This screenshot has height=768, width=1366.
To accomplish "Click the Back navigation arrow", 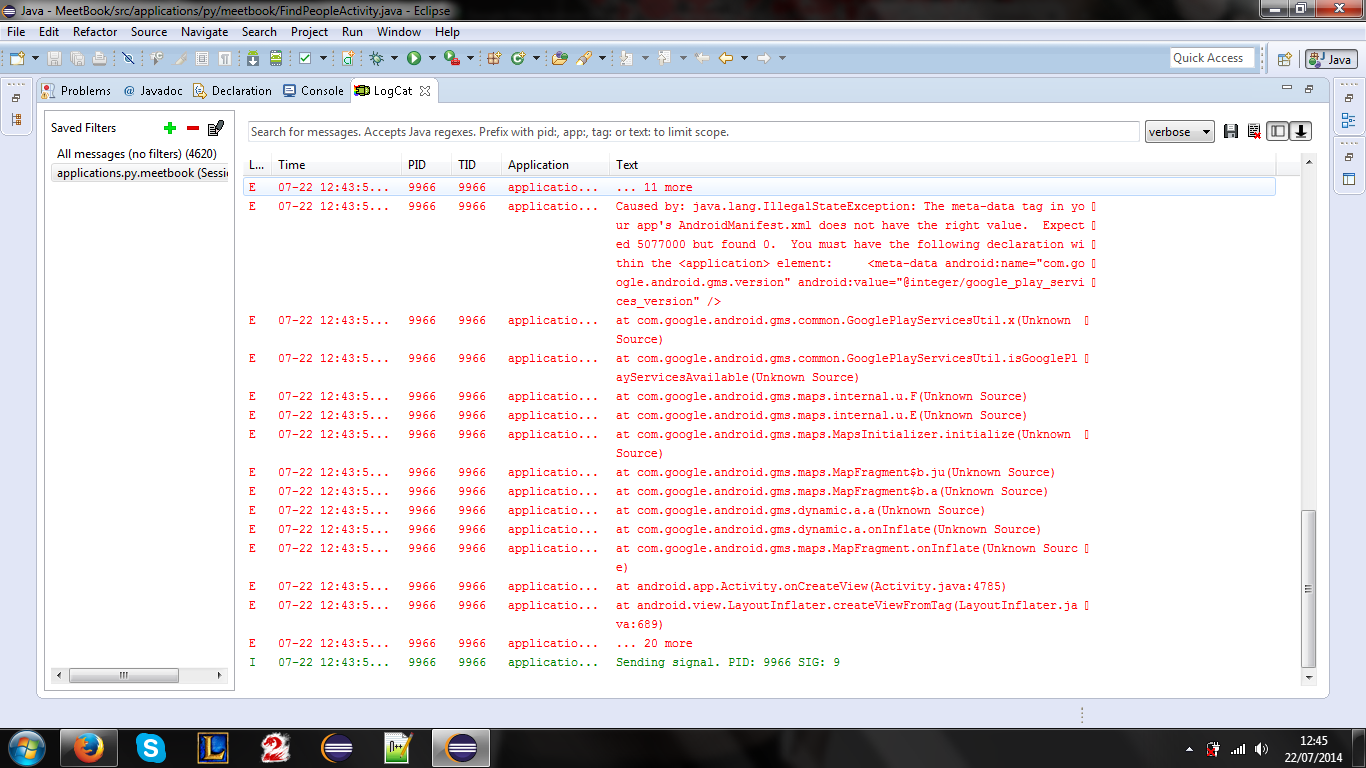I will 726,58.
